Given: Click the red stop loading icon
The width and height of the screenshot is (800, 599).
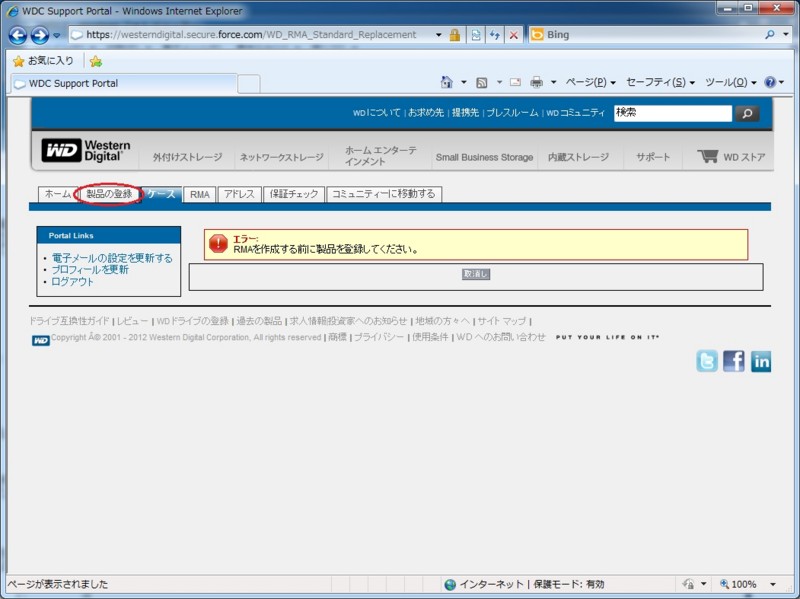Looking at the screenshot, I should (x=514, y=35).
